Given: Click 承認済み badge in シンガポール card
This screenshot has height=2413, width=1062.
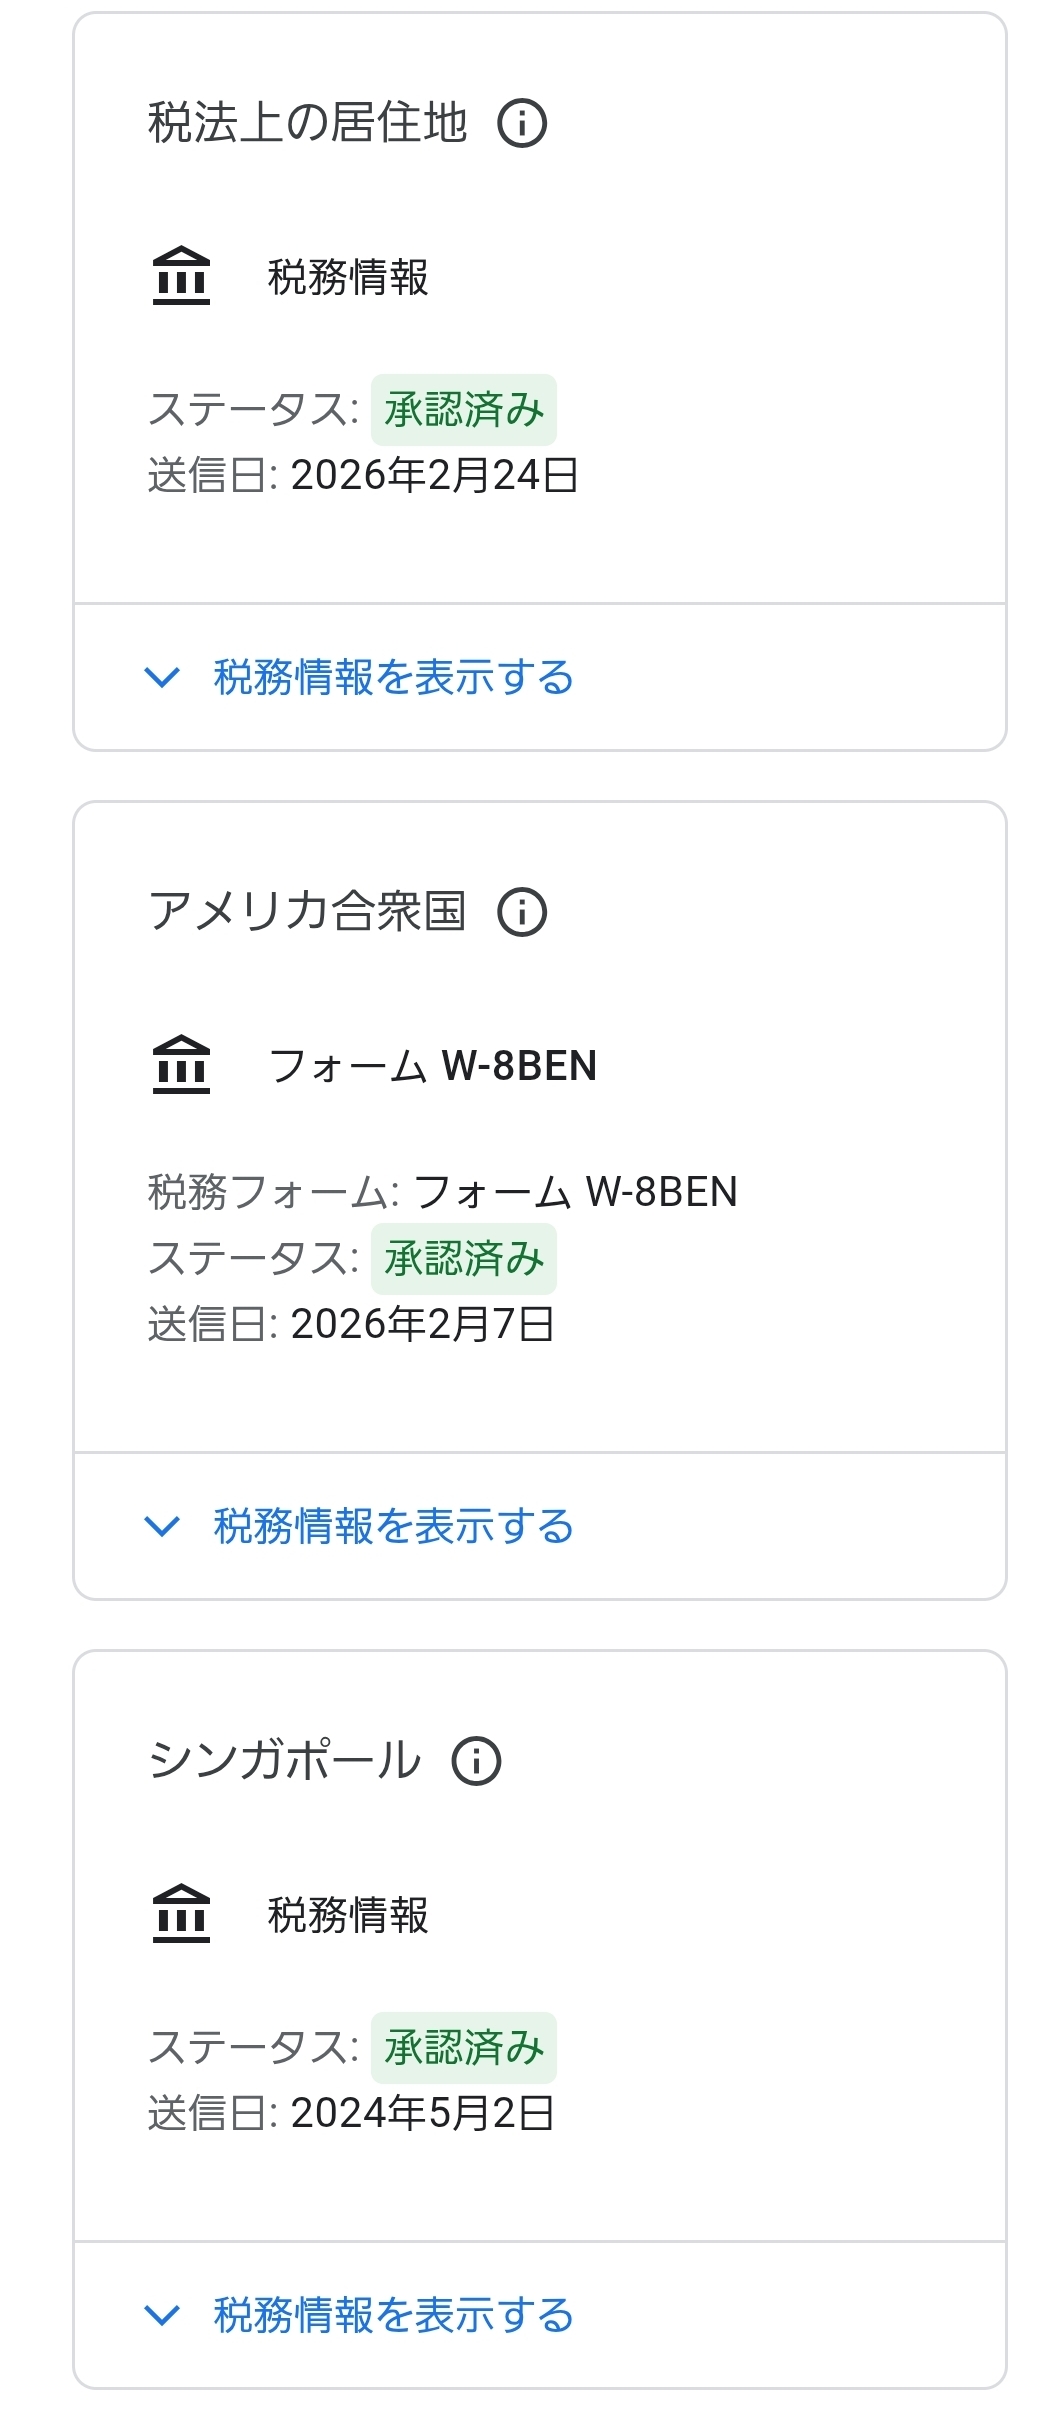Looking at the screenshot, I should 464,2048.
